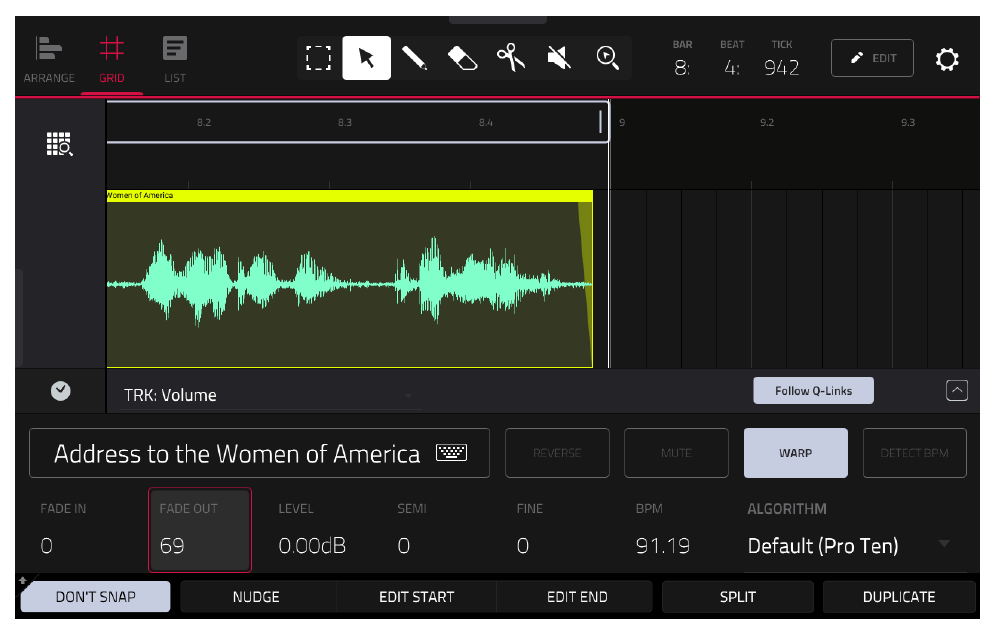Click the Bar position value

tap(682, 67)
